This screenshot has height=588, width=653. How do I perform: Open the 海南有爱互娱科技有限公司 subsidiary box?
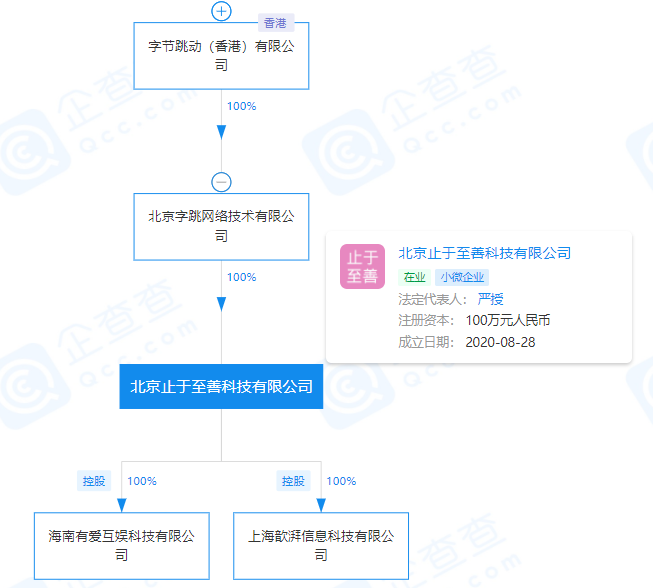click(x=122, y=546)
